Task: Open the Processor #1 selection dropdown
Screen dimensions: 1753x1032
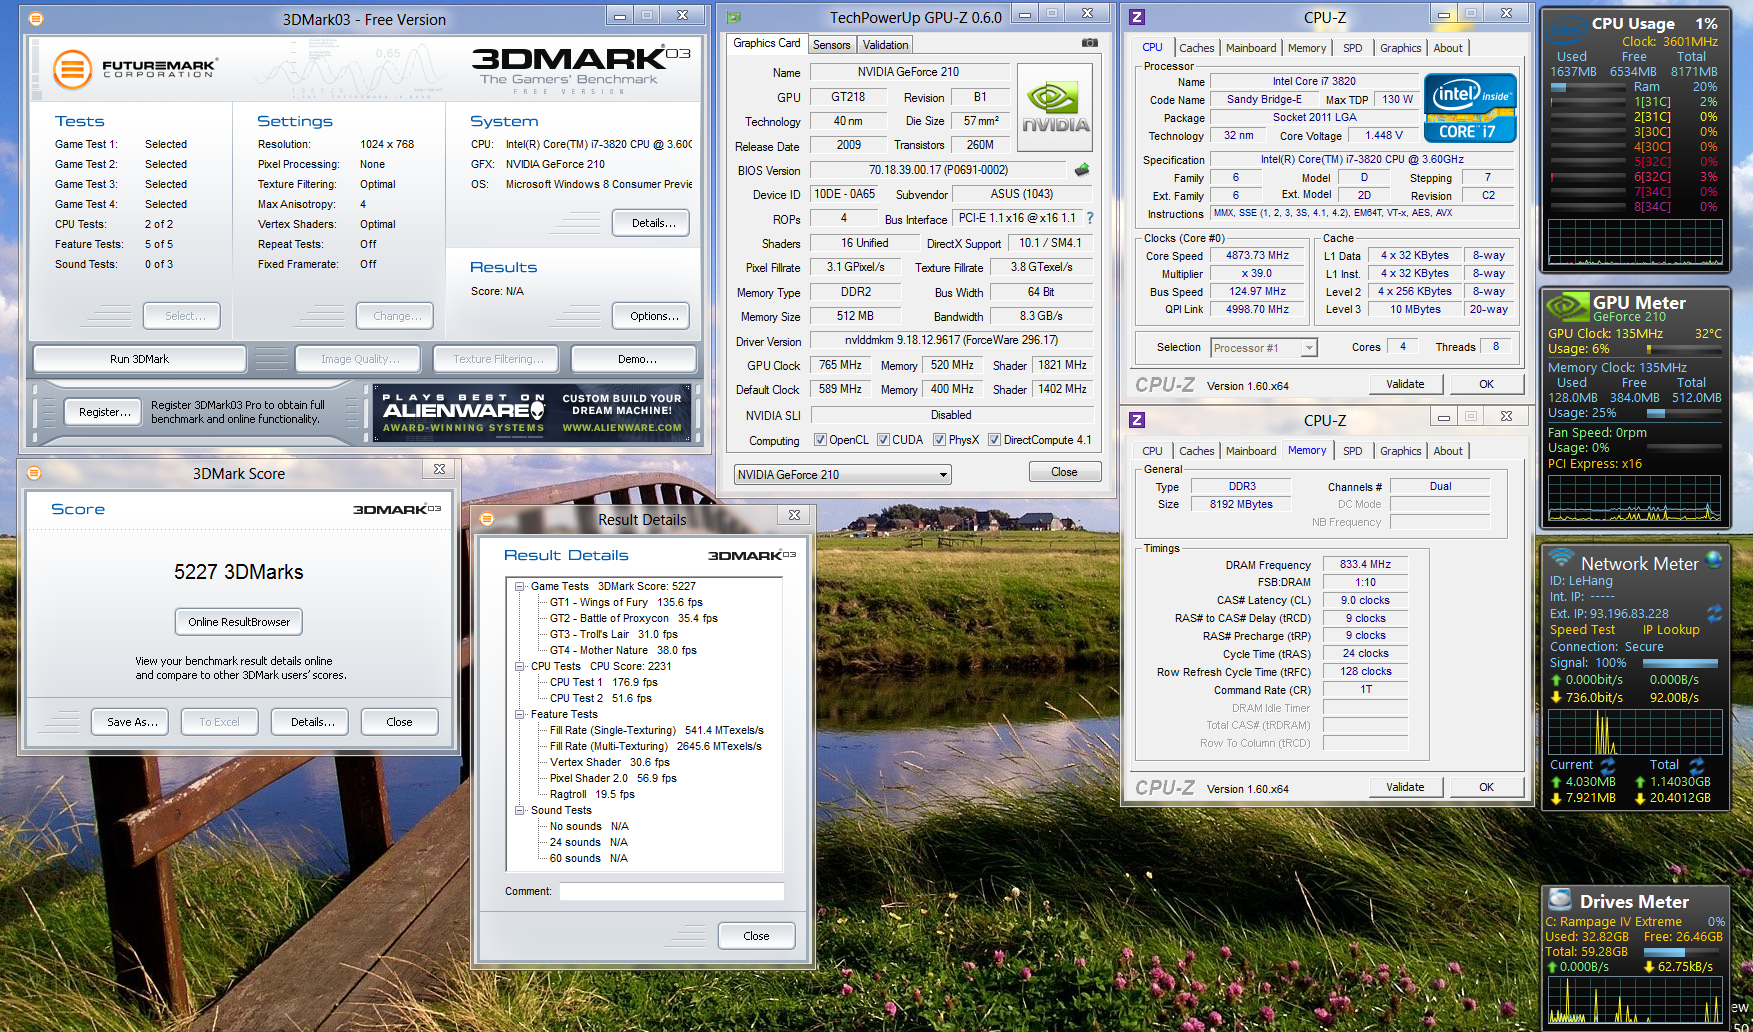Action: tap(1264, 348)
